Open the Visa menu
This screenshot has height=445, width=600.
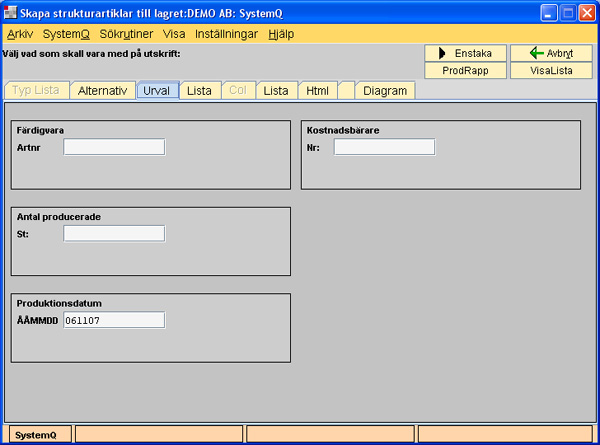(174, 33)
